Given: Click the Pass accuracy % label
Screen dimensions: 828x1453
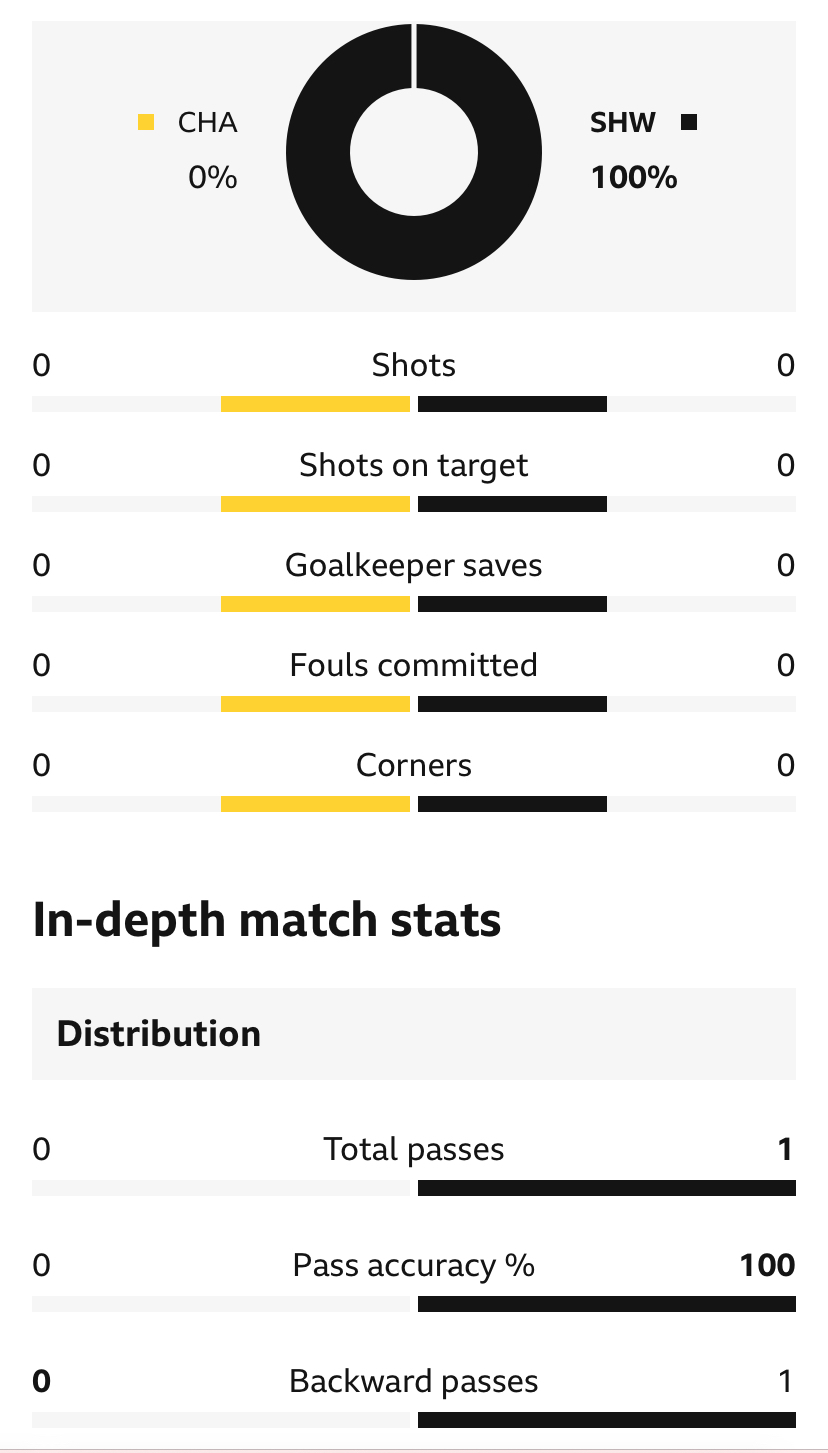Looking at the screenshot, I should click(x=414, y=1265).
